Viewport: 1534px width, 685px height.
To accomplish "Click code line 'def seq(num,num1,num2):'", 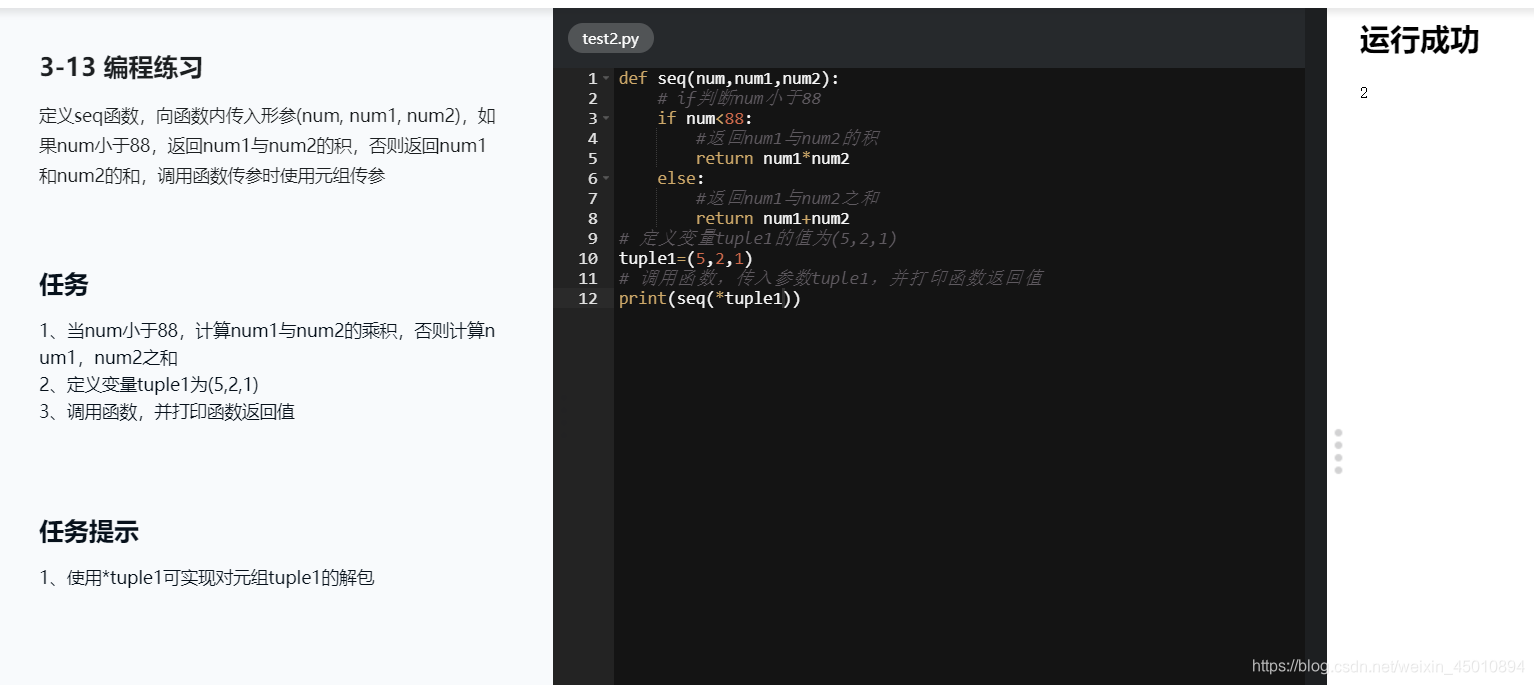I will click(729, 78).
